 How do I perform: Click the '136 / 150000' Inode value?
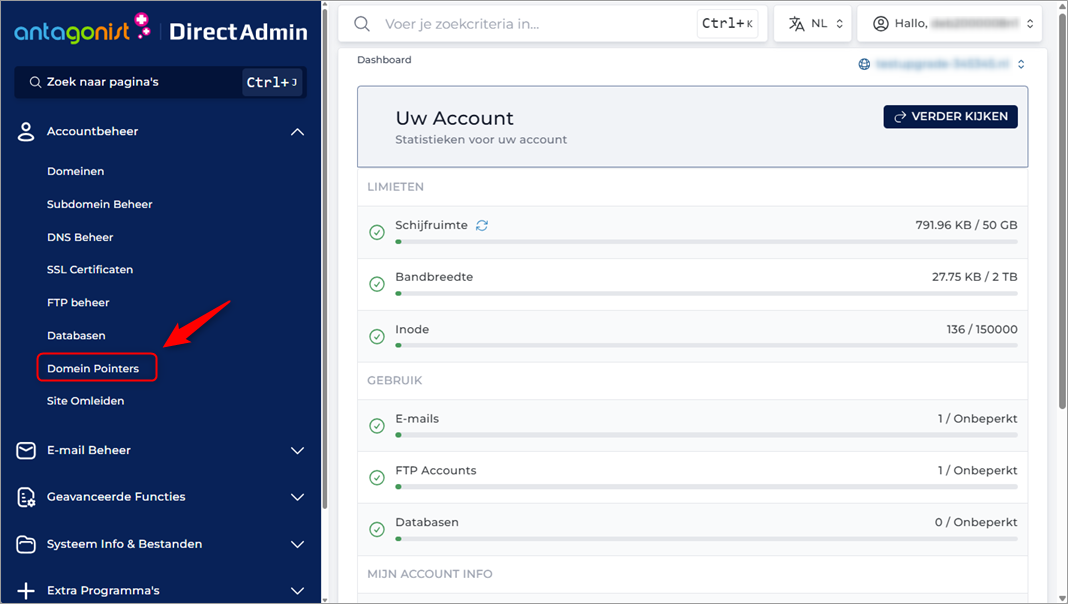click(x=981, y=330)
